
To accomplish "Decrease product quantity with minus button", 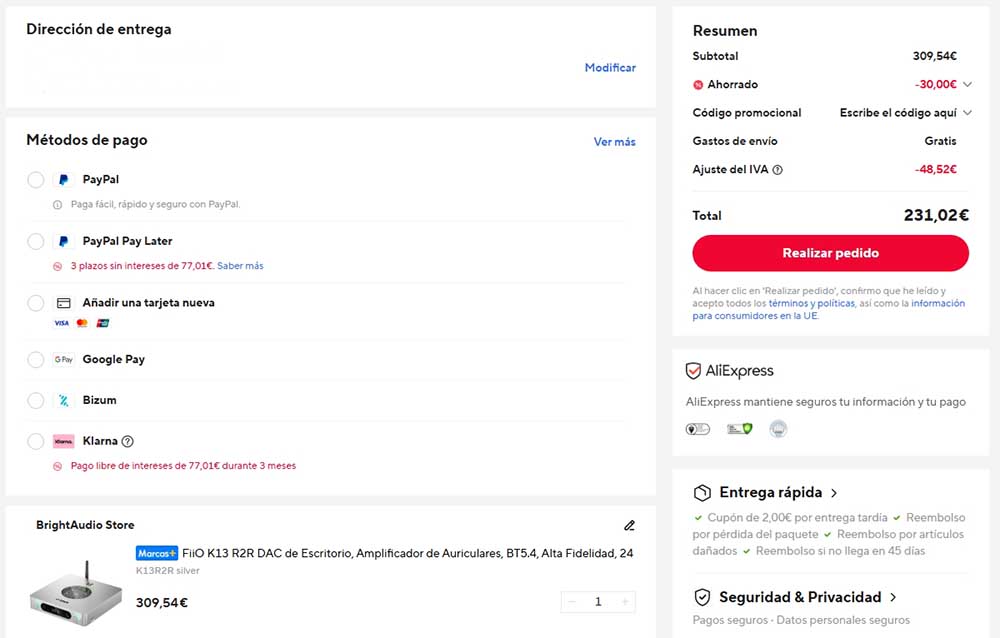I will [571, 602].
